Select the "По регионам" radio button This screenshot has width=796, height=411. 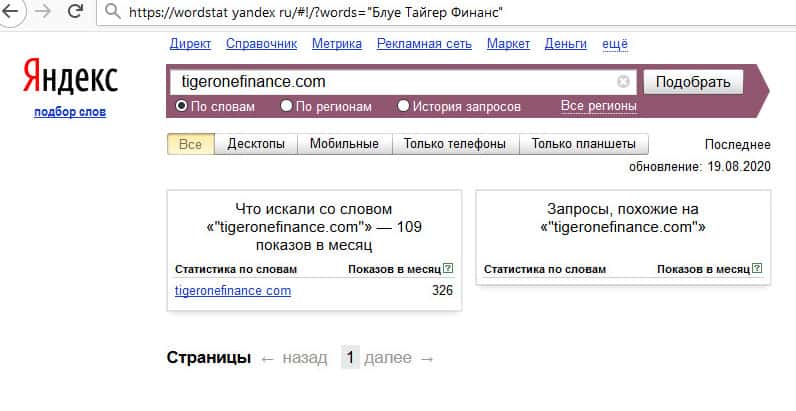287,106
